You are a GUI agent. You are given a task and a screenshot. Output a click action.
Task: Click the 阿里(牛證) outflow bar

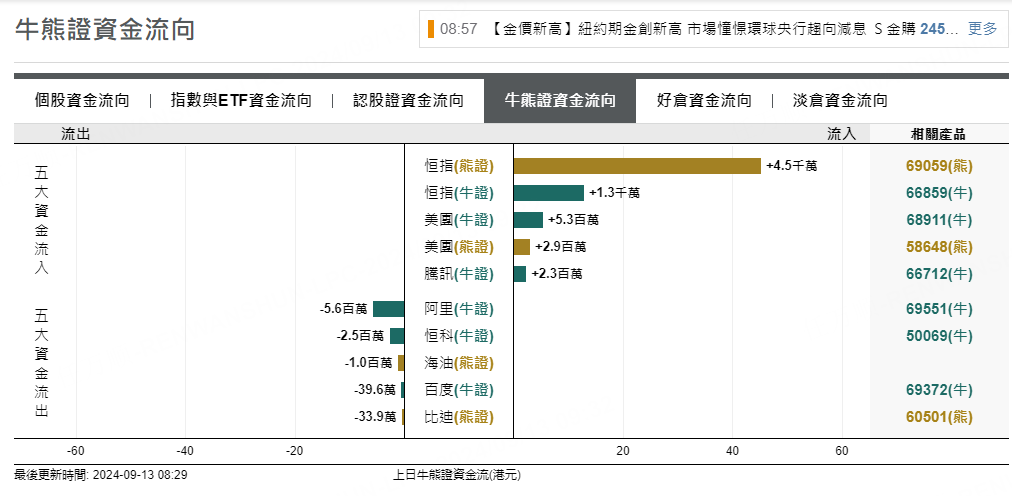pos(389,309)
